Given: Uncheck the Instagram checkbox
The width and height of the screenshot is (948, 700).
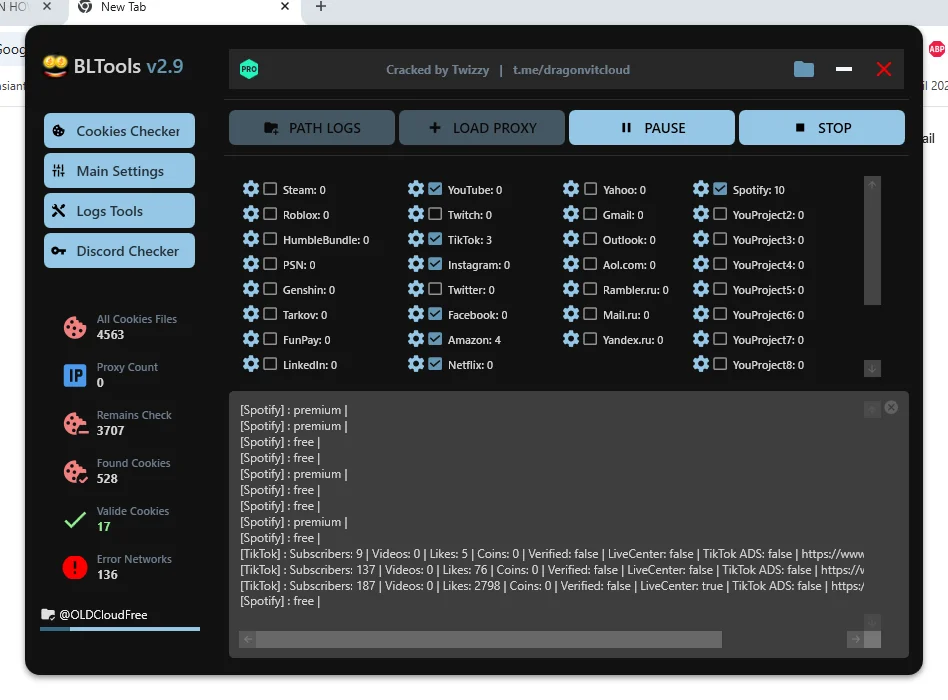Looking at the screenshot, I should [435, 264].
